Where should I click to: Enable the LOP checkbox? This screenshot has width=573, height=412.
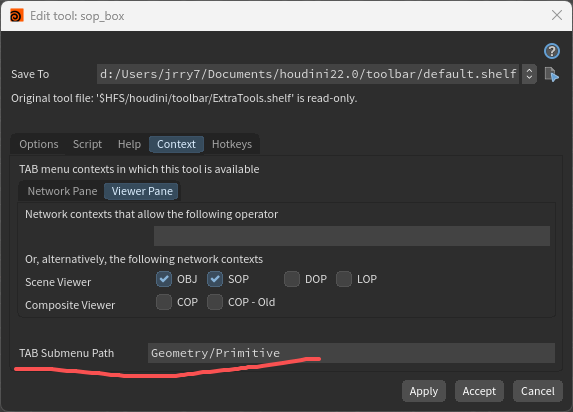point(344,279)
